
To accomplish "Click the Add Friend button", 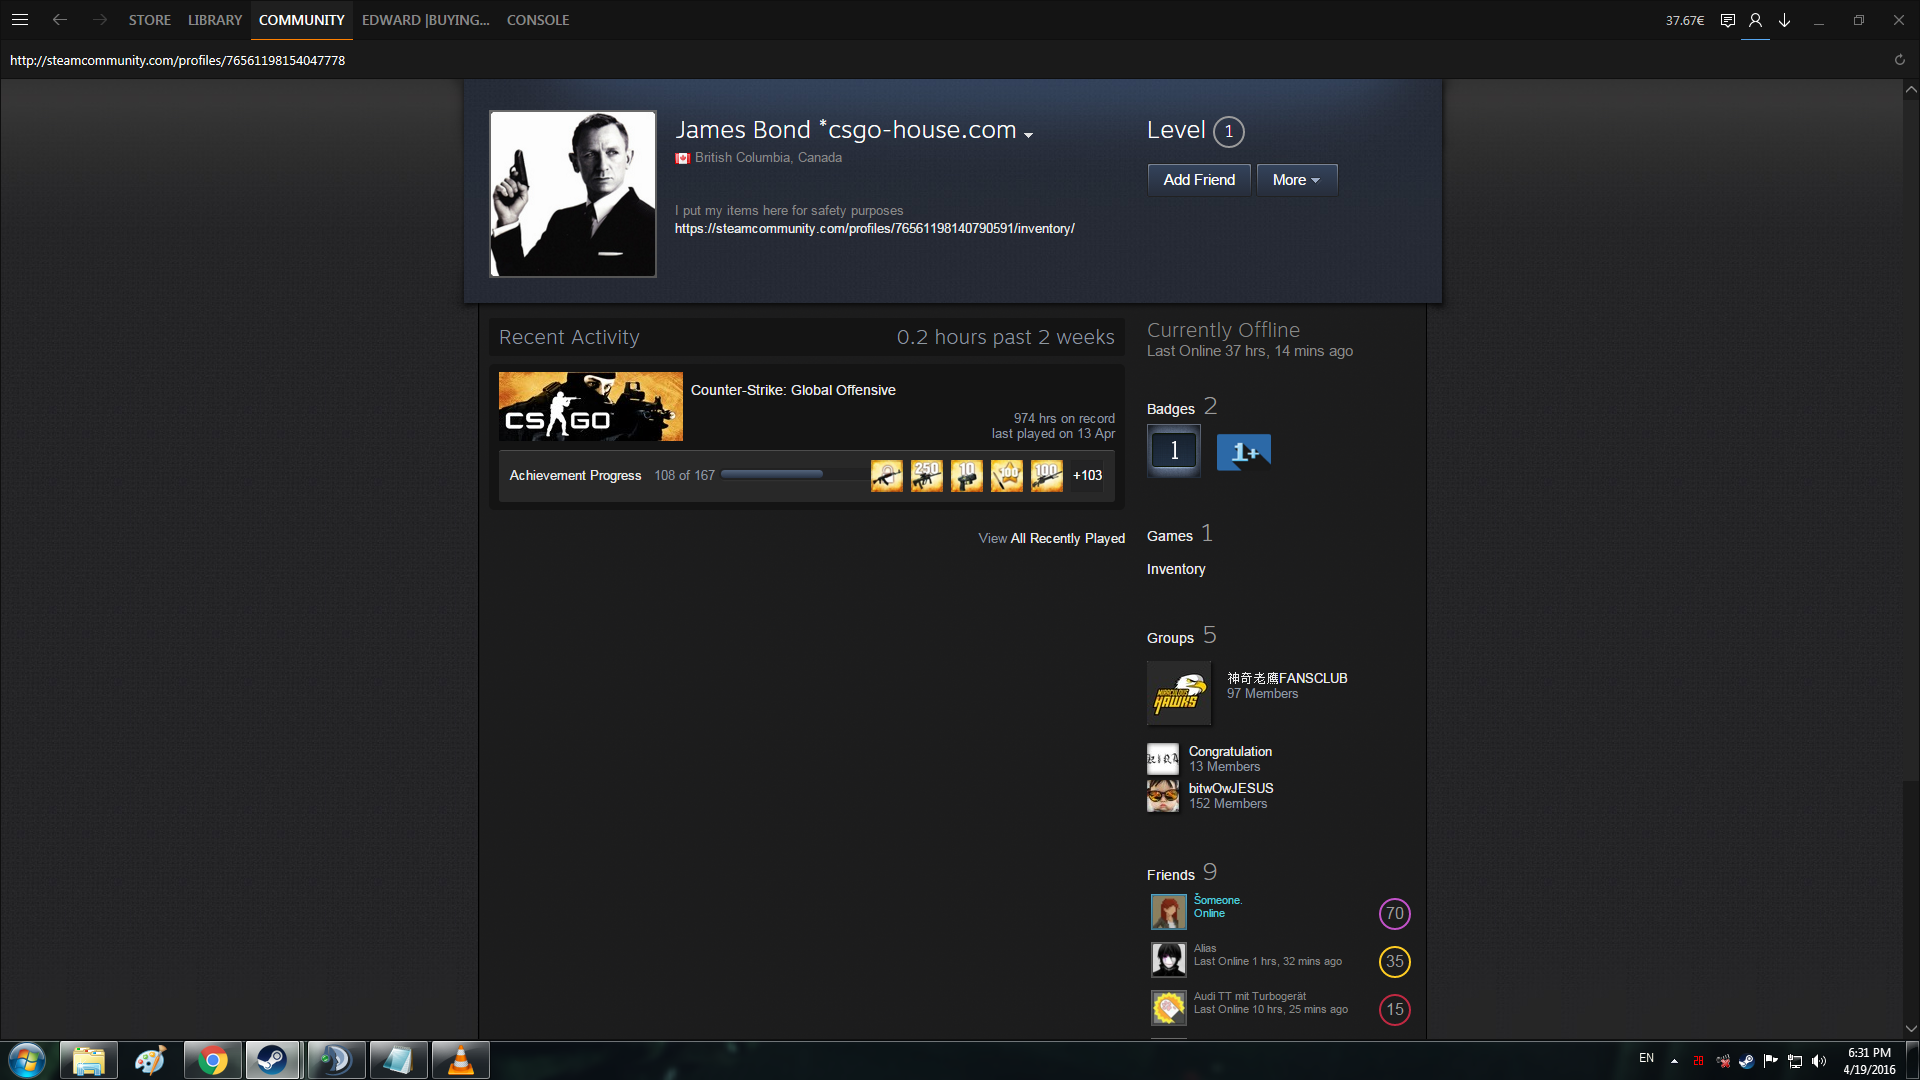I will 1199,180.
